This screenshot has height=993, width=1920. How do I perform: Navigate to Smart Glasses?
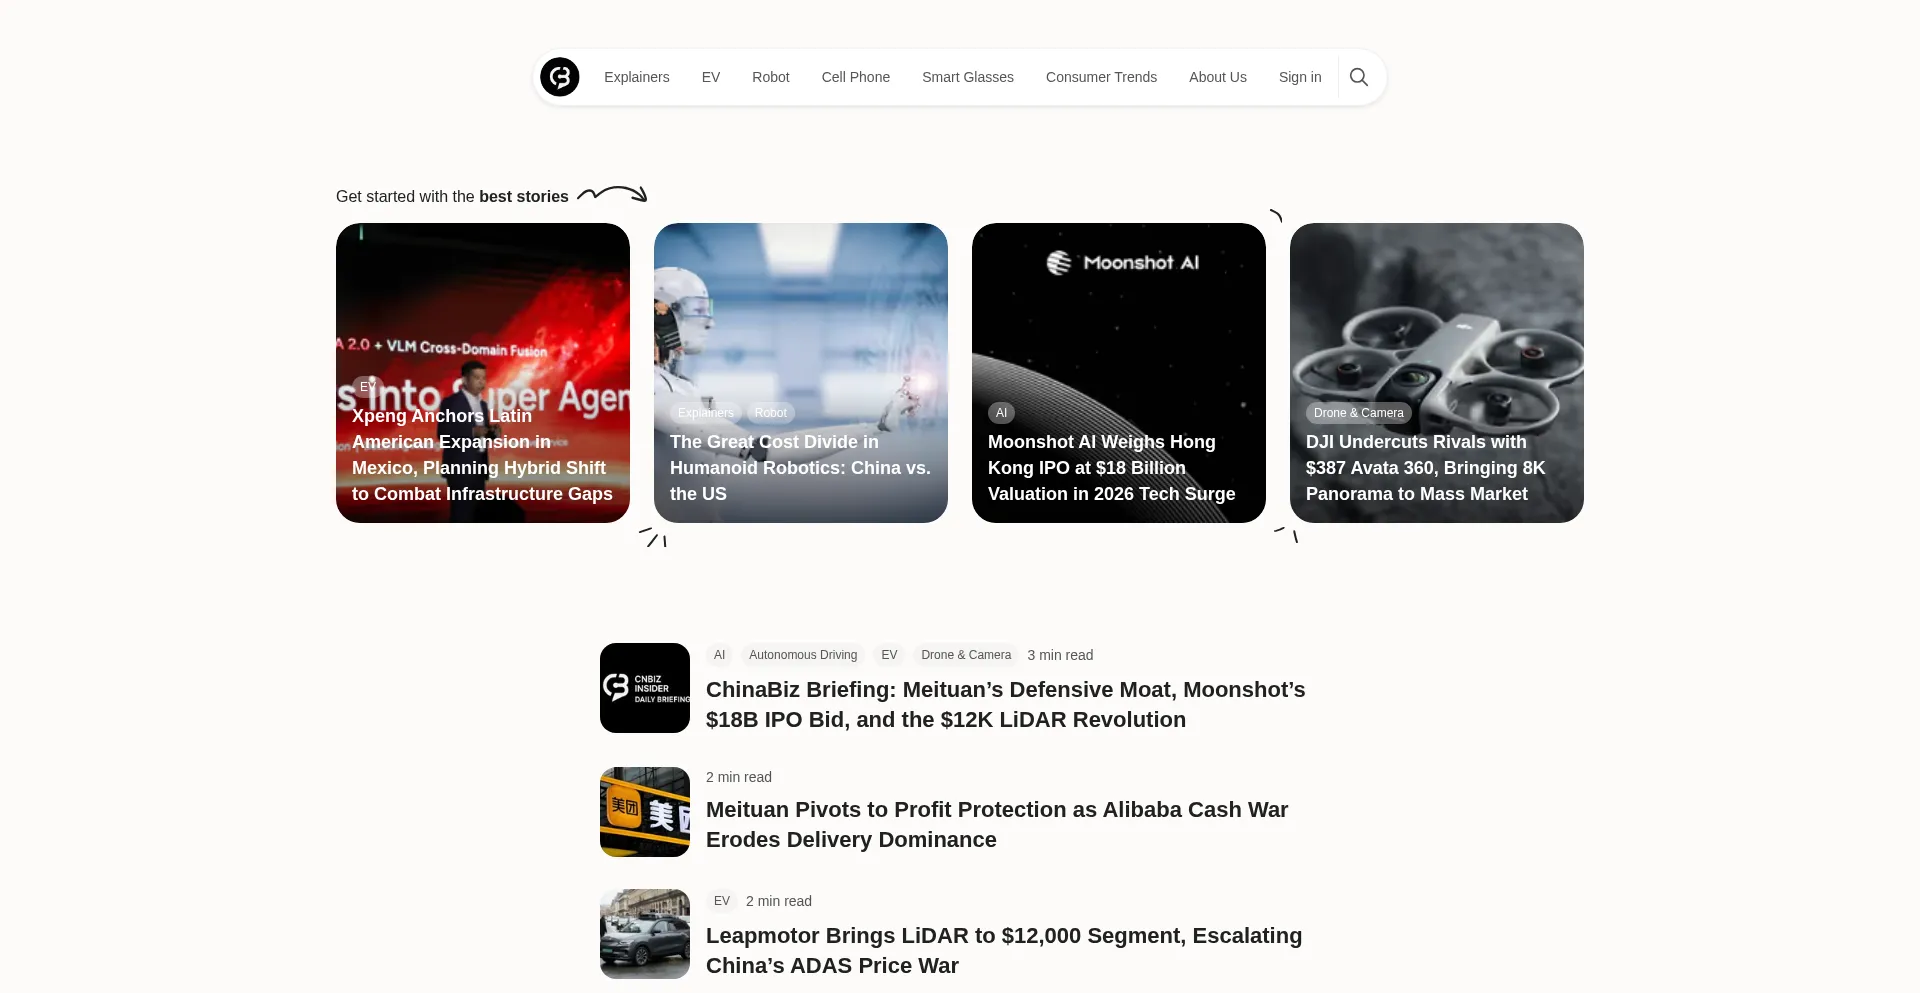tap(968, 77)
